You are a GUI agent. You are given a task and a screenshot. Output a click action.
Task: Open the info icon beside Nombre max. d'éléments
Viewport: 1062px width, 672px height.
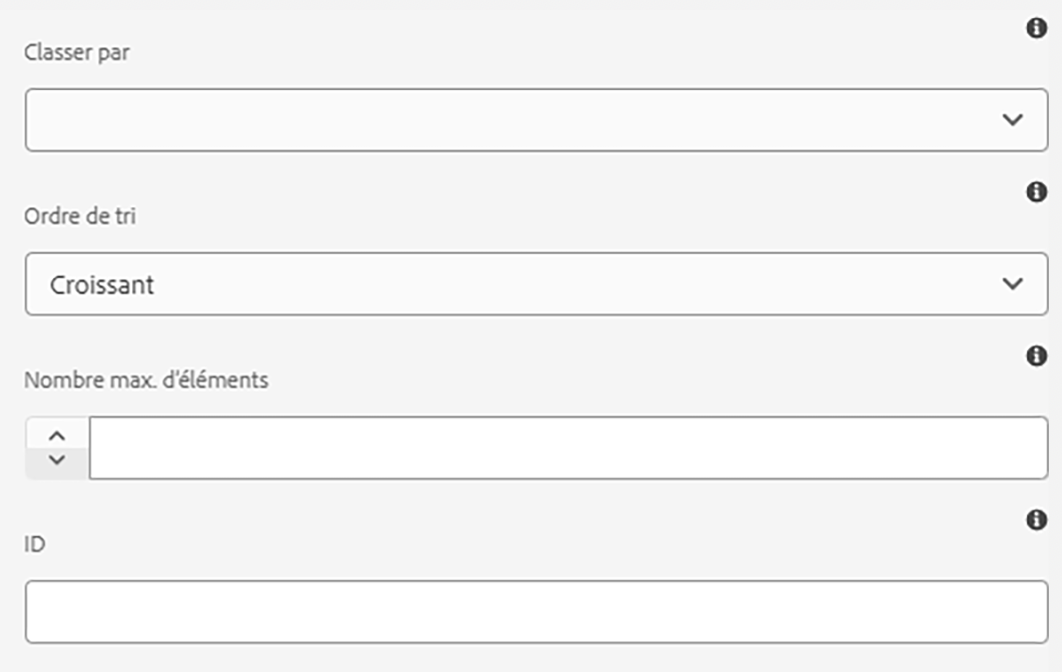[x=1037, y=355]
